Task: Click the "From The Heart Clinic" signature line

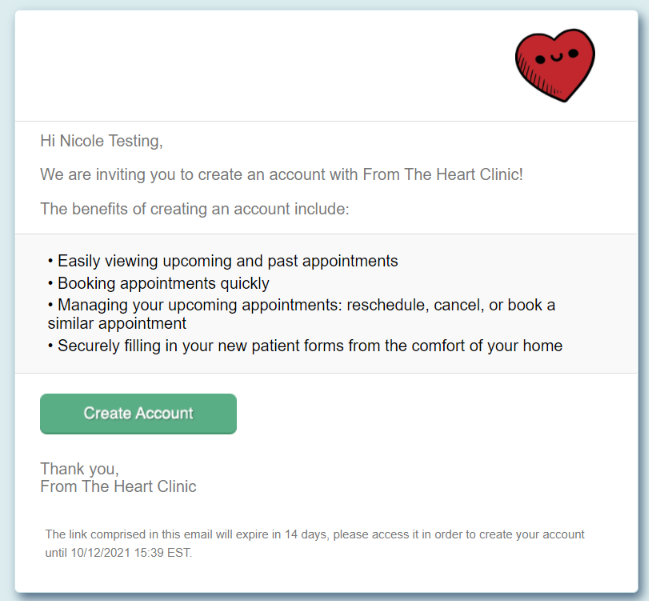Action: pos(118,487)
